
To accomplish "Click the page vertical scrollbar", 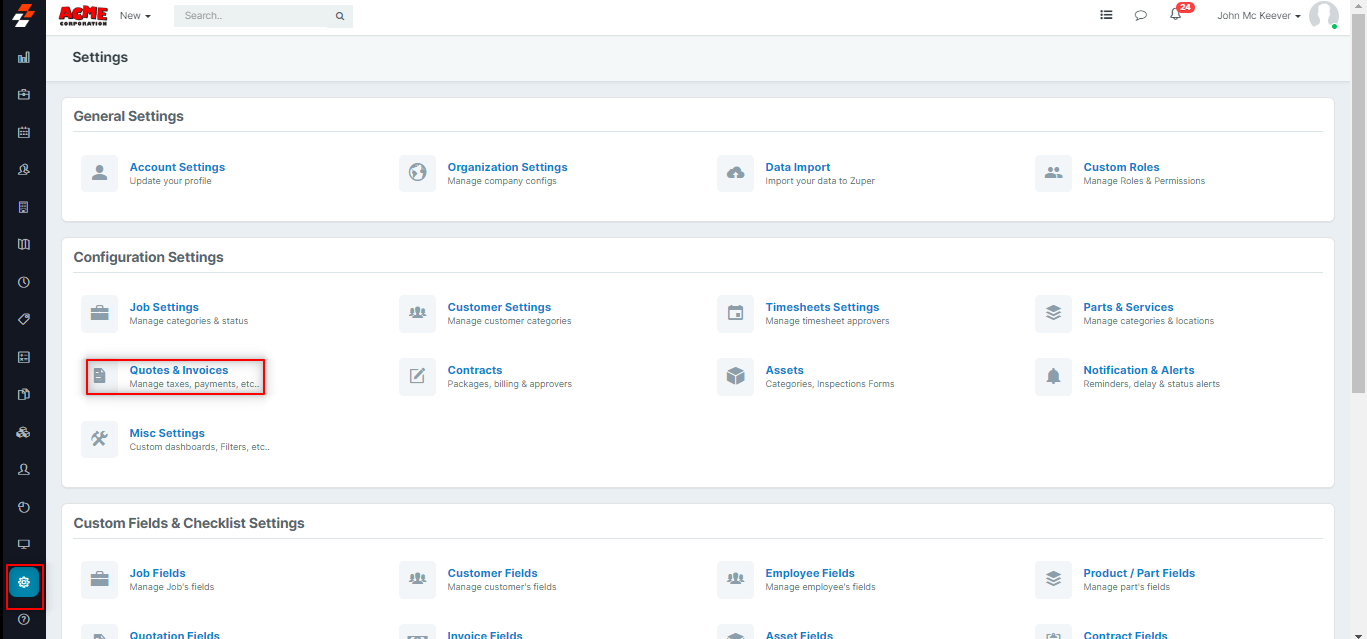I will tap(1358, 200).
